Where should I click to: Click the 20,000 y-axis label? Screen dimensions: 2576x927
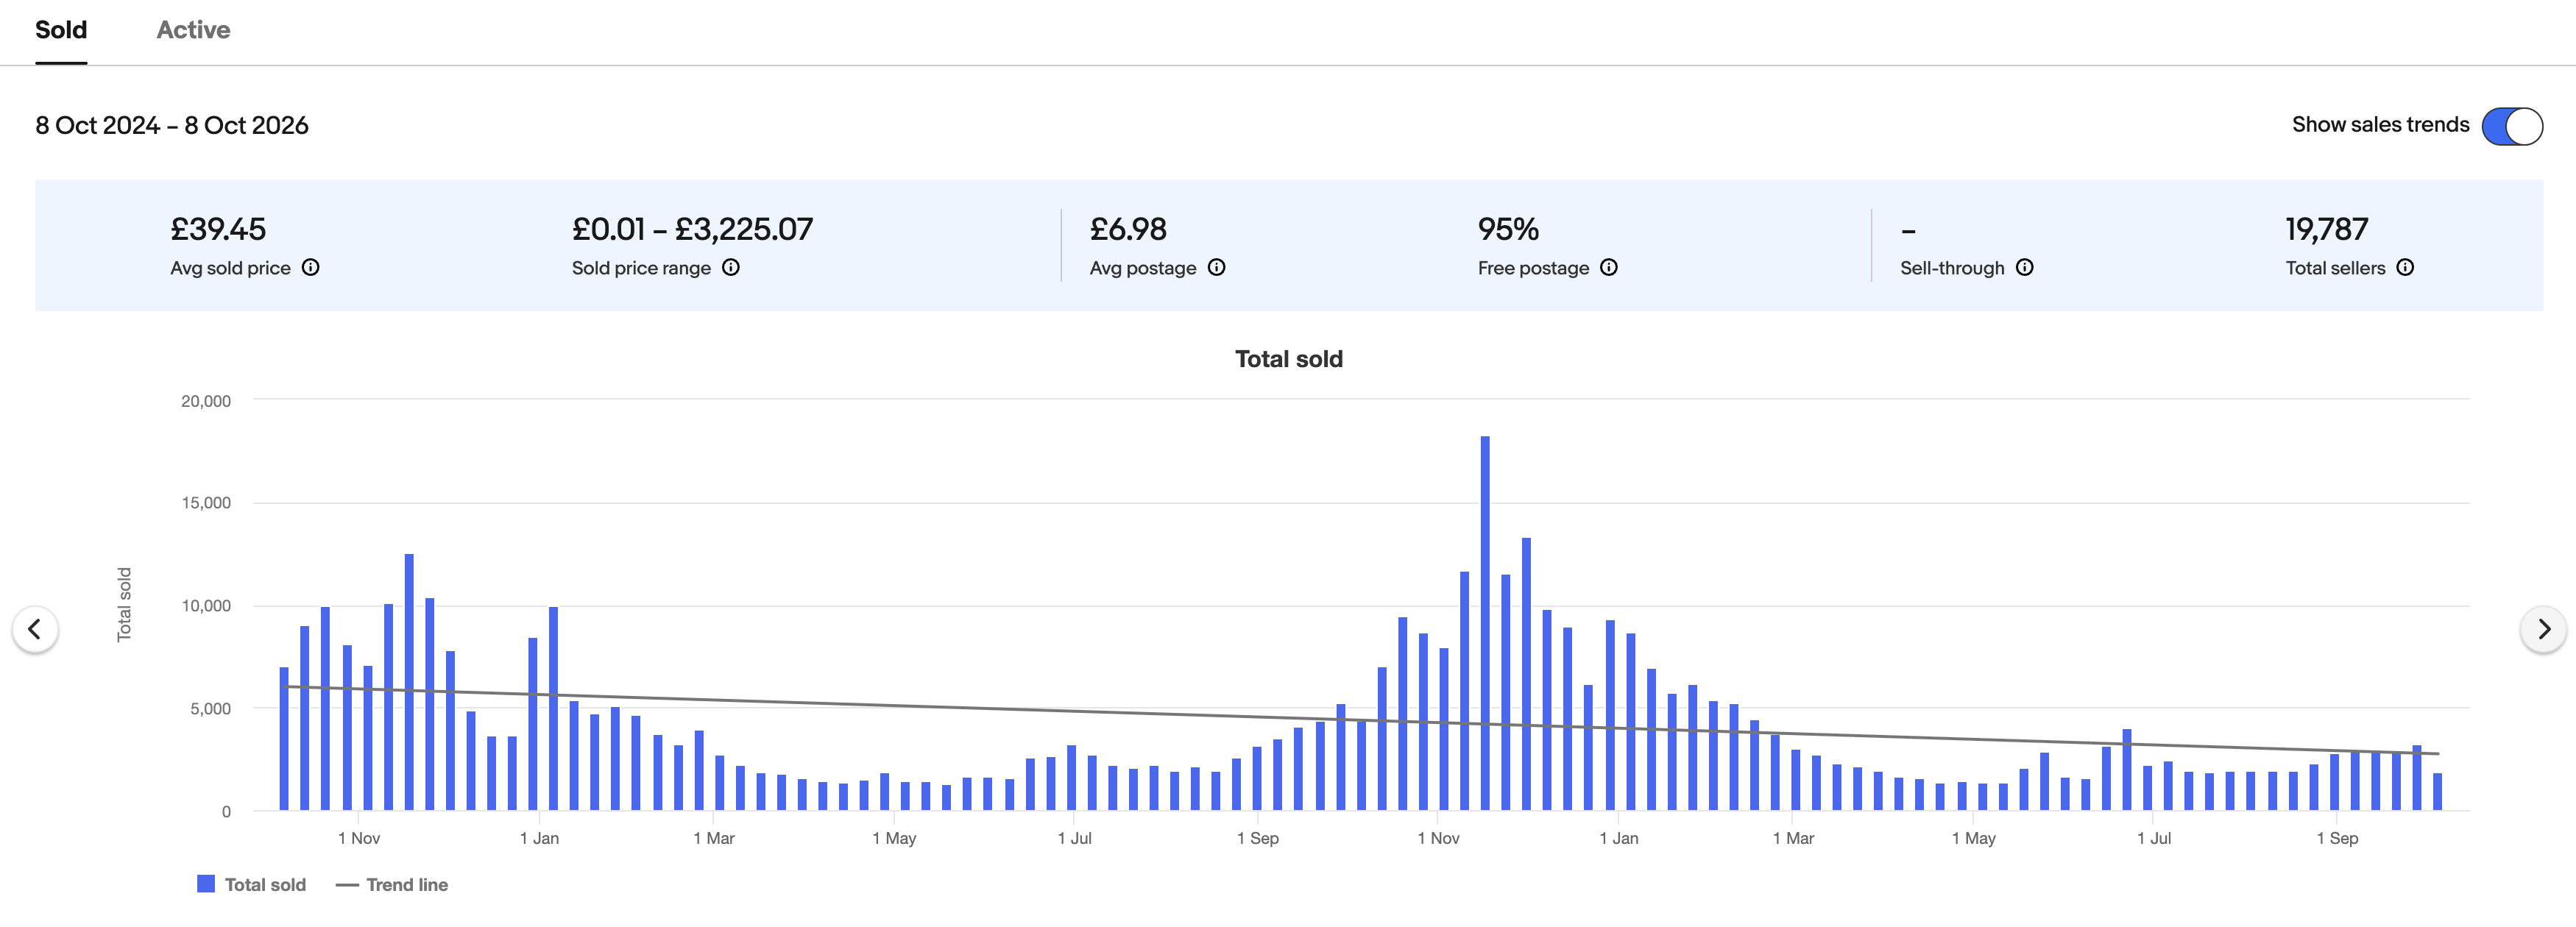pyautogui.click(x=206, y=401)
